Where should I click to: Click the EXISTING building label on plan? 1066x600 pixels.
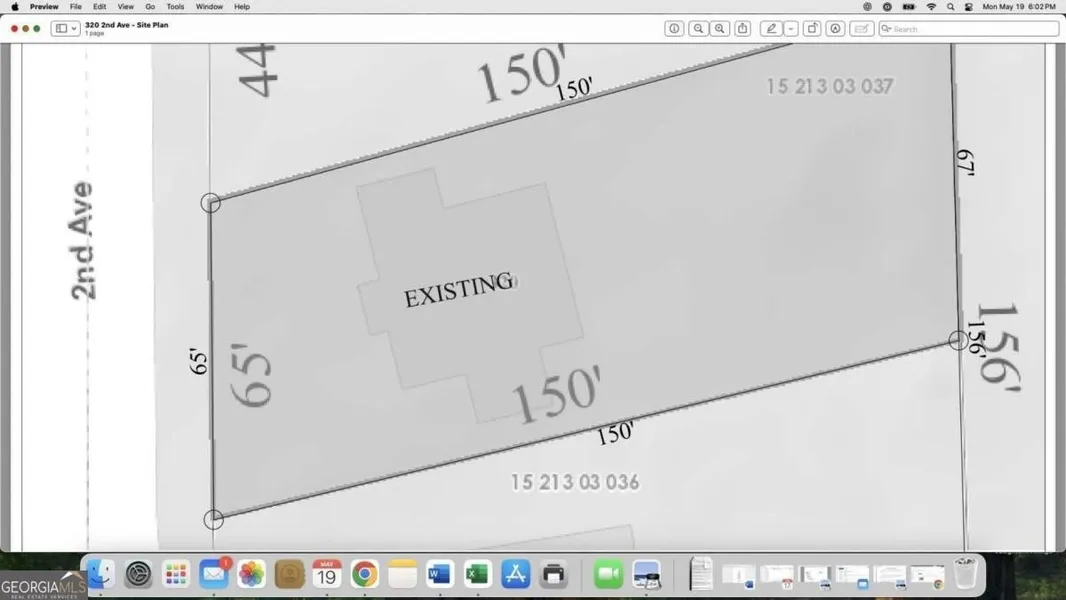pos(458,292)
